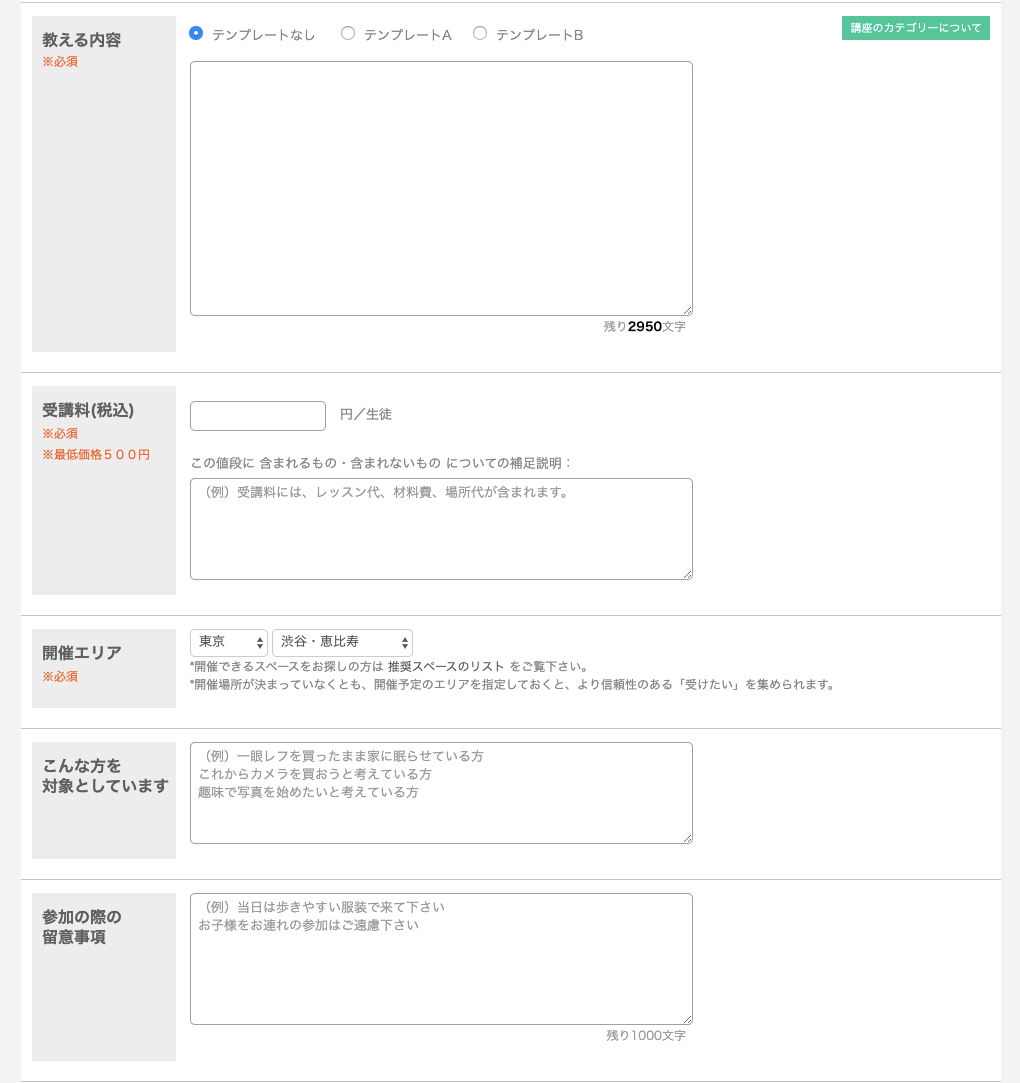Click the ※最低価格500円 note
1020x1083 pixels.
96,454
